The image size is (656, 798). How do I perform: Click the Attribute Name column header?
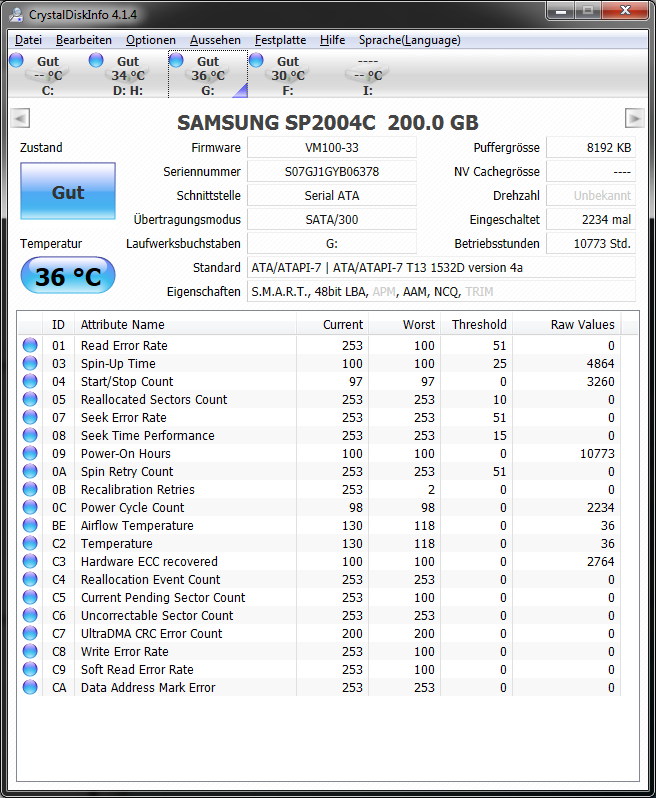tap(185, 325)
